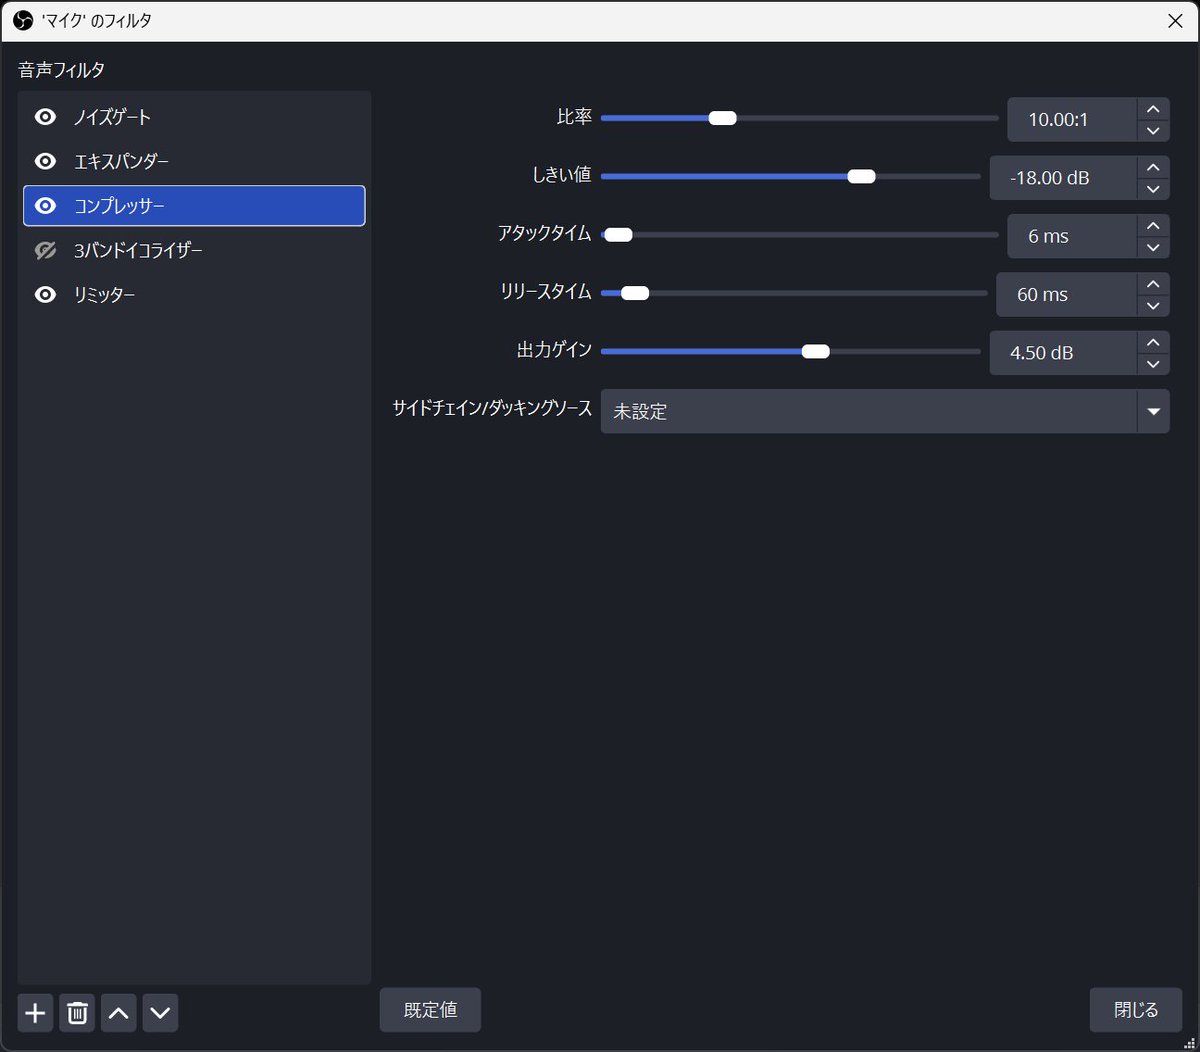Click the 既定値 defaults button
The height and width of the screenshot is (1052, 1200).
(x=430, y=1010)
